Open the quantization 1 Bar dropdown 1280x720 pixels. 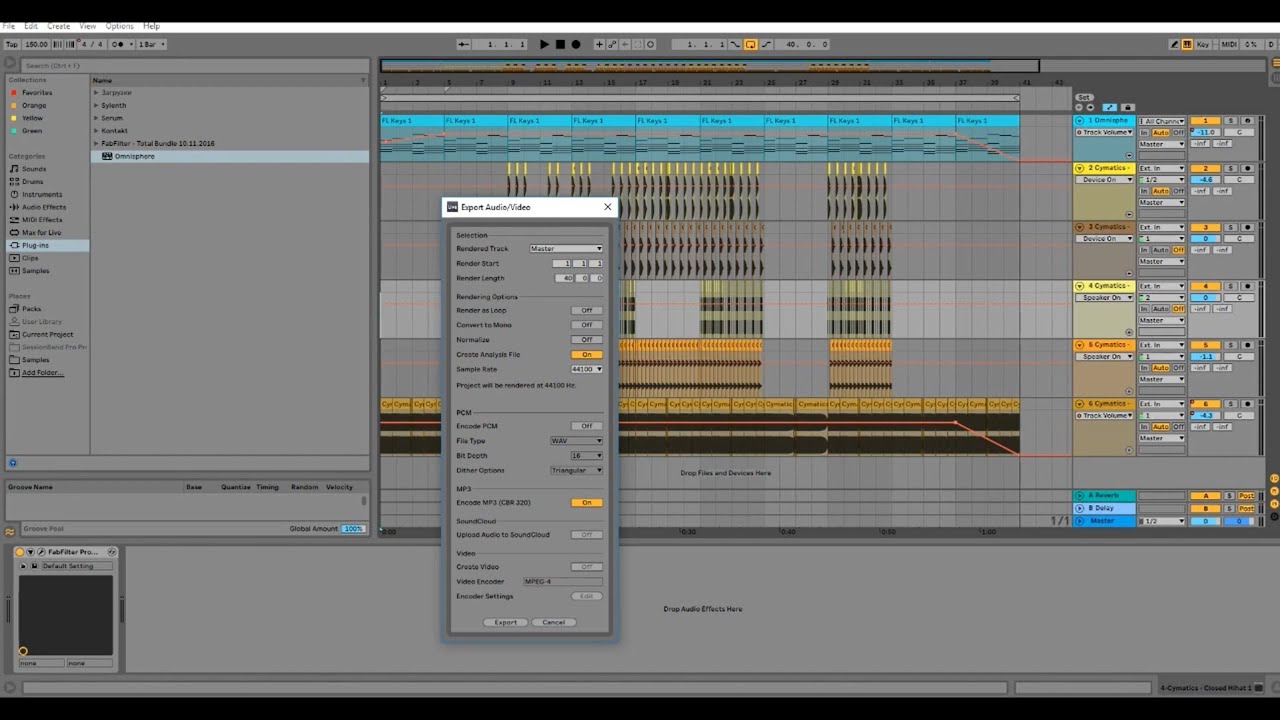[x=152, y=44]
